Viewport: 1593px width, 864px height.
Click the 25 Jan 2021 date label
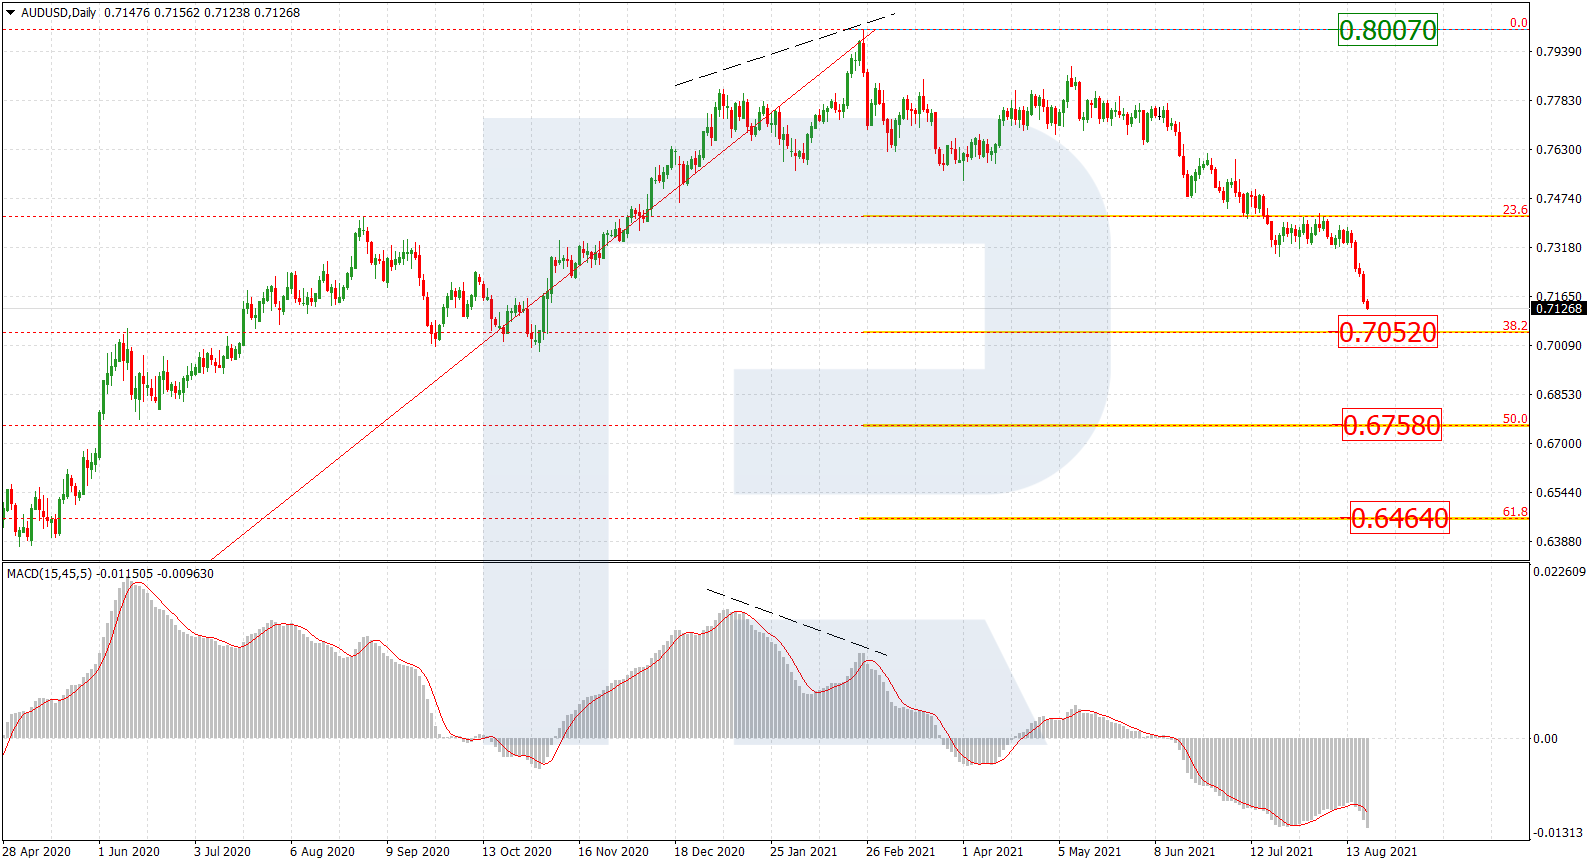click(x=804, y=852)
